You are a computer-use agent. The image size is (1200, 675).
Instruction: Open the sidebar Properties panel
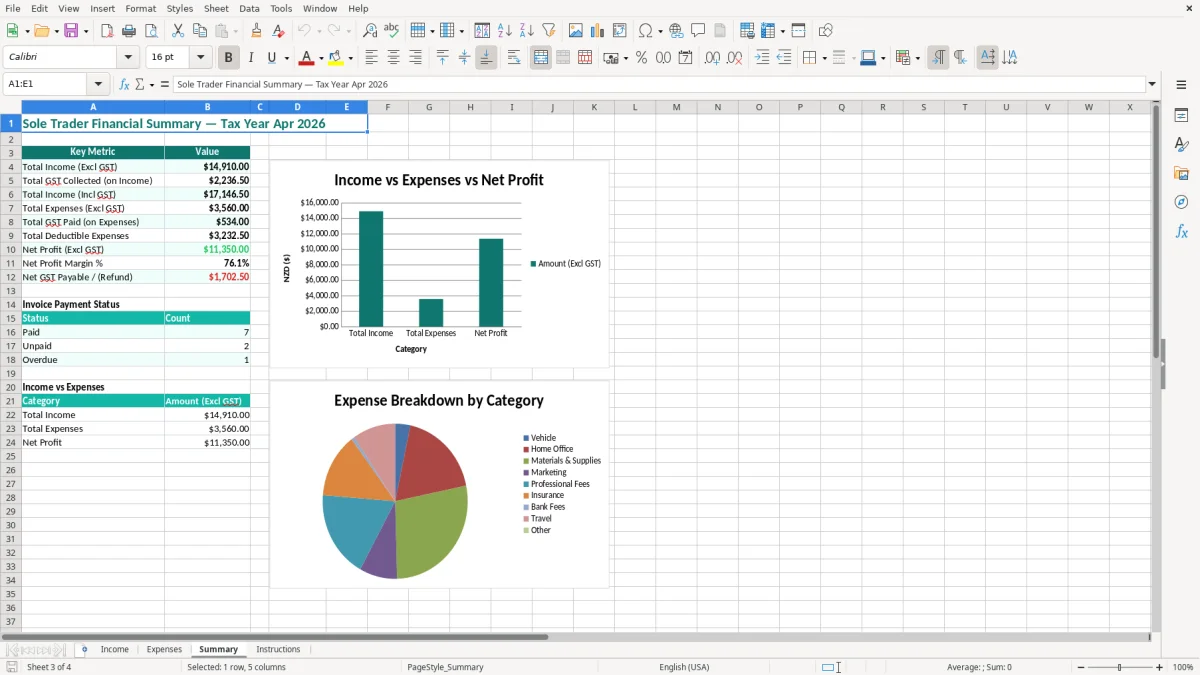click(1181, 116)
